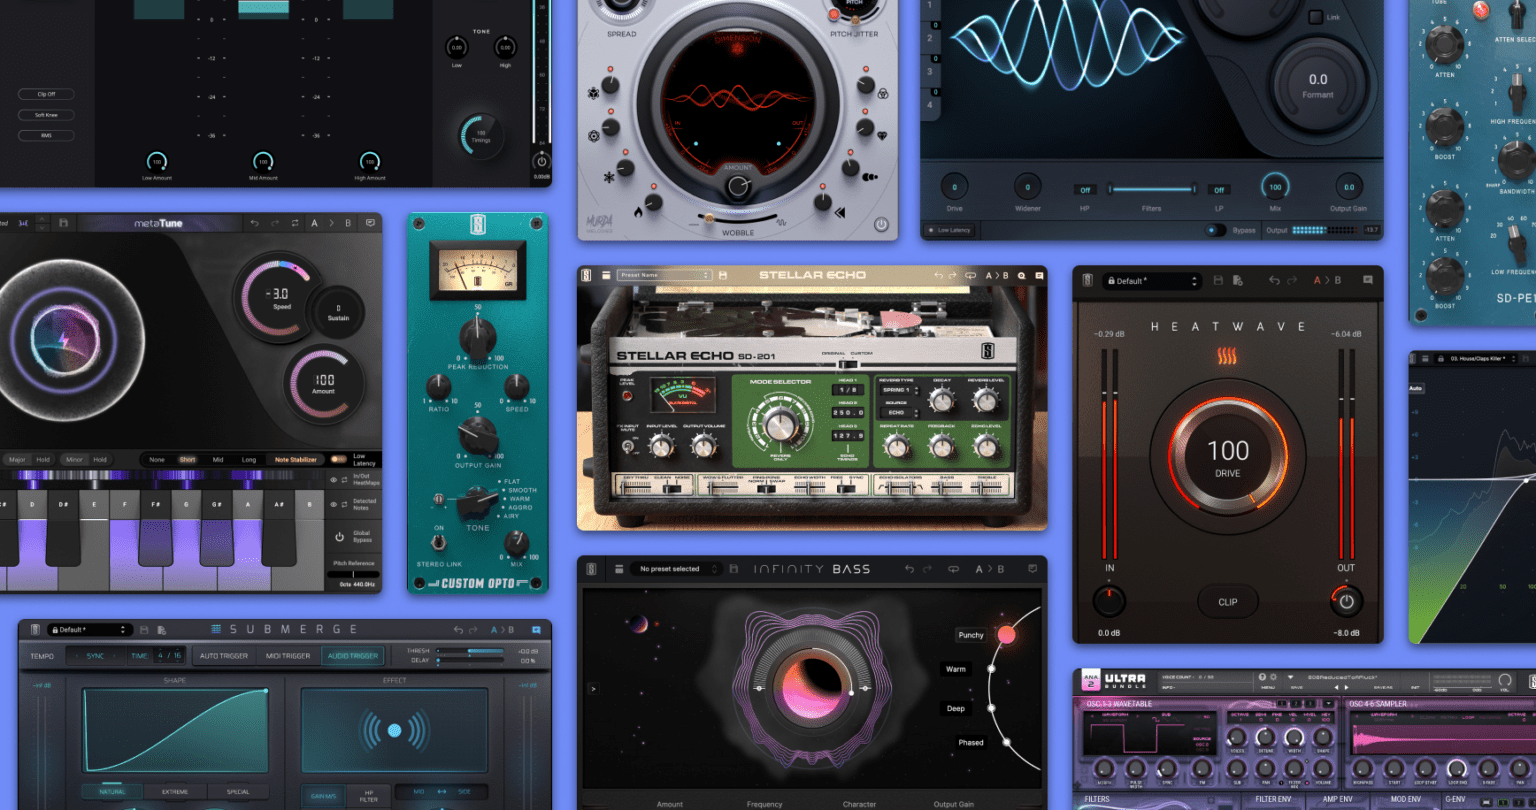This screenshot has height=810, width=1536.
Task: Open the search magnifier in Stellar Echo header
Action: 1021,274
